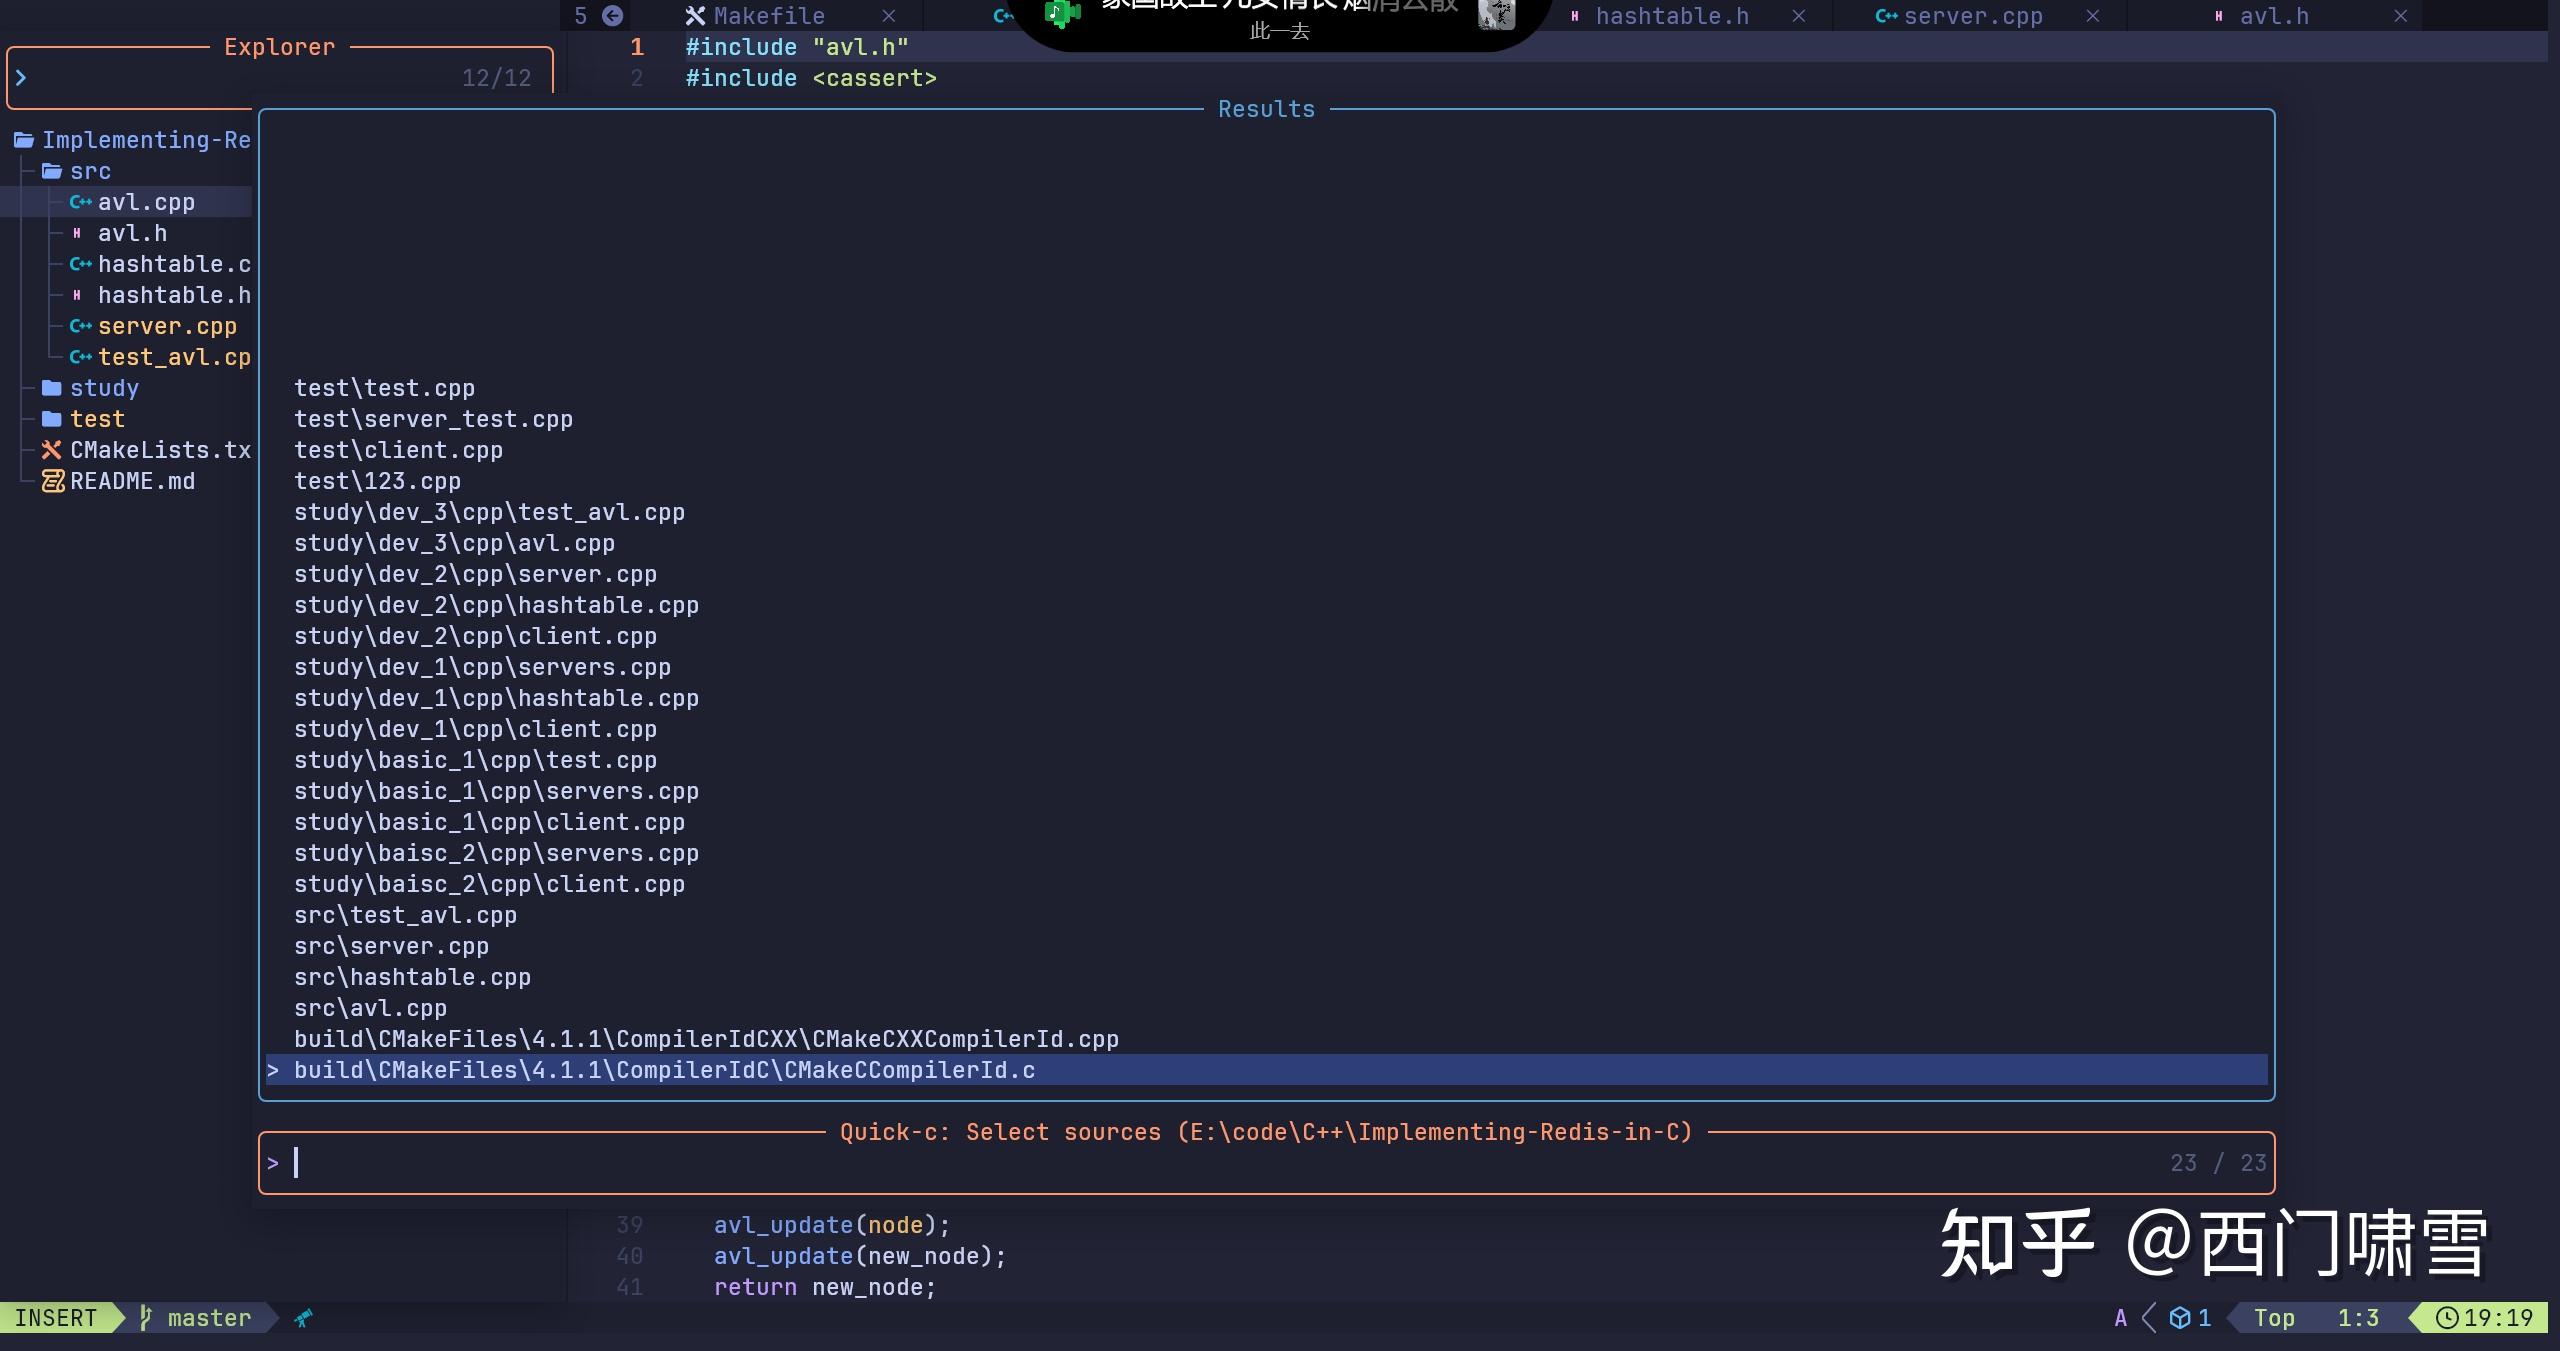Viewport: 2560px width, 1351px height.
Task: Collapse the Implementing-Redis root folder
Action: (x=146, y=140)
